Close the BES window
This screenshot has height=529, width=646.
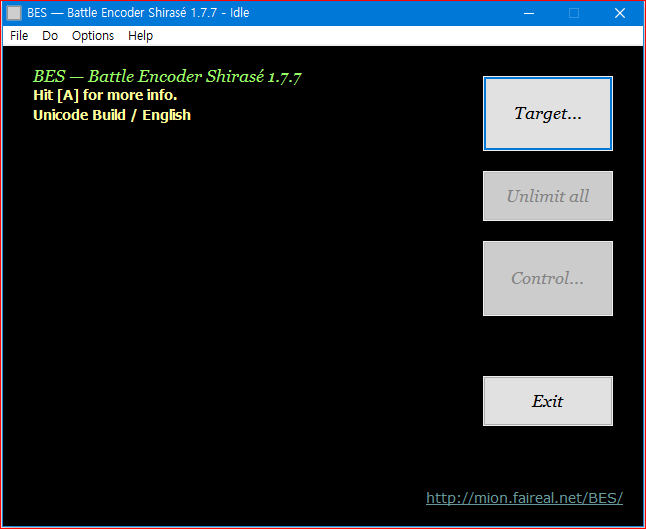click(620, 13)
